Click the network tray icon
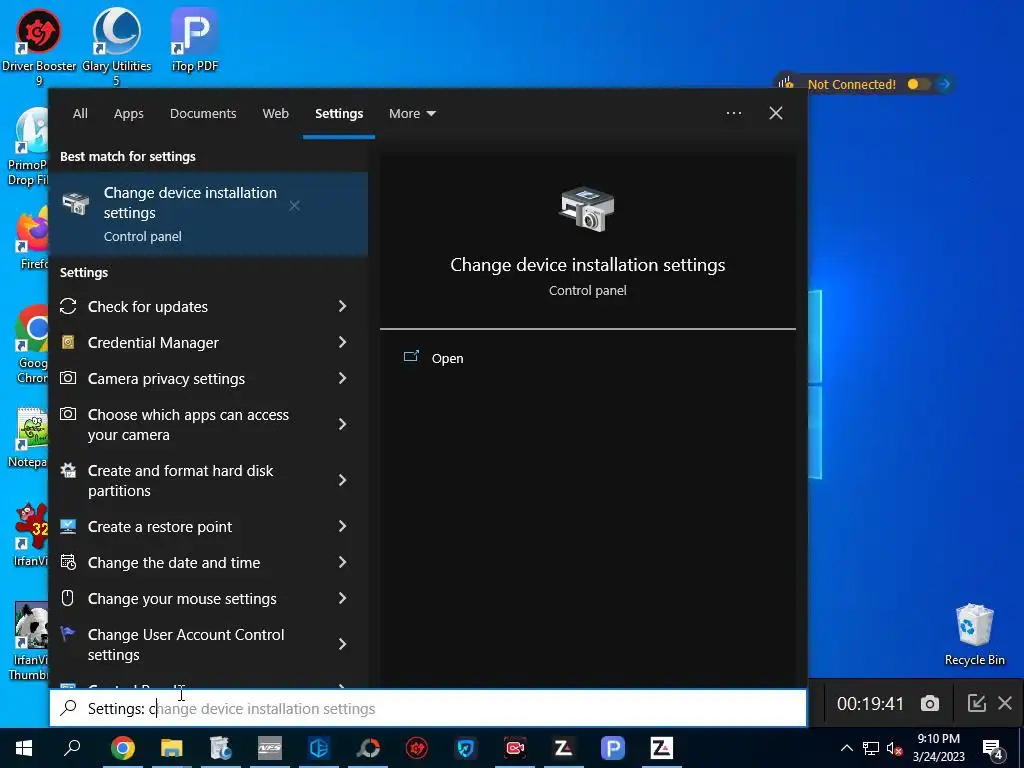 [x=871, y=748]
